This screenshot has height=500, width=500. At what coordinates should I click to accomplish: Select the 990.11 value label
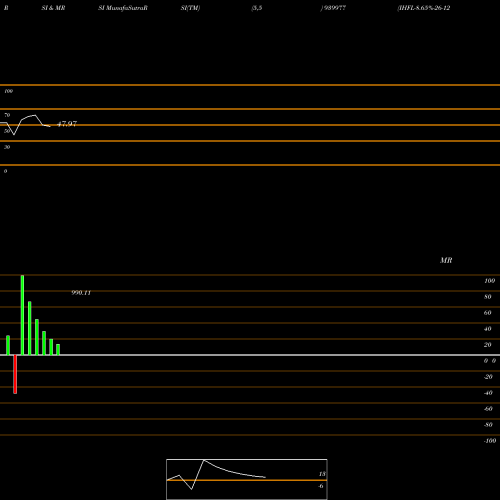click(x=81, y=293)
